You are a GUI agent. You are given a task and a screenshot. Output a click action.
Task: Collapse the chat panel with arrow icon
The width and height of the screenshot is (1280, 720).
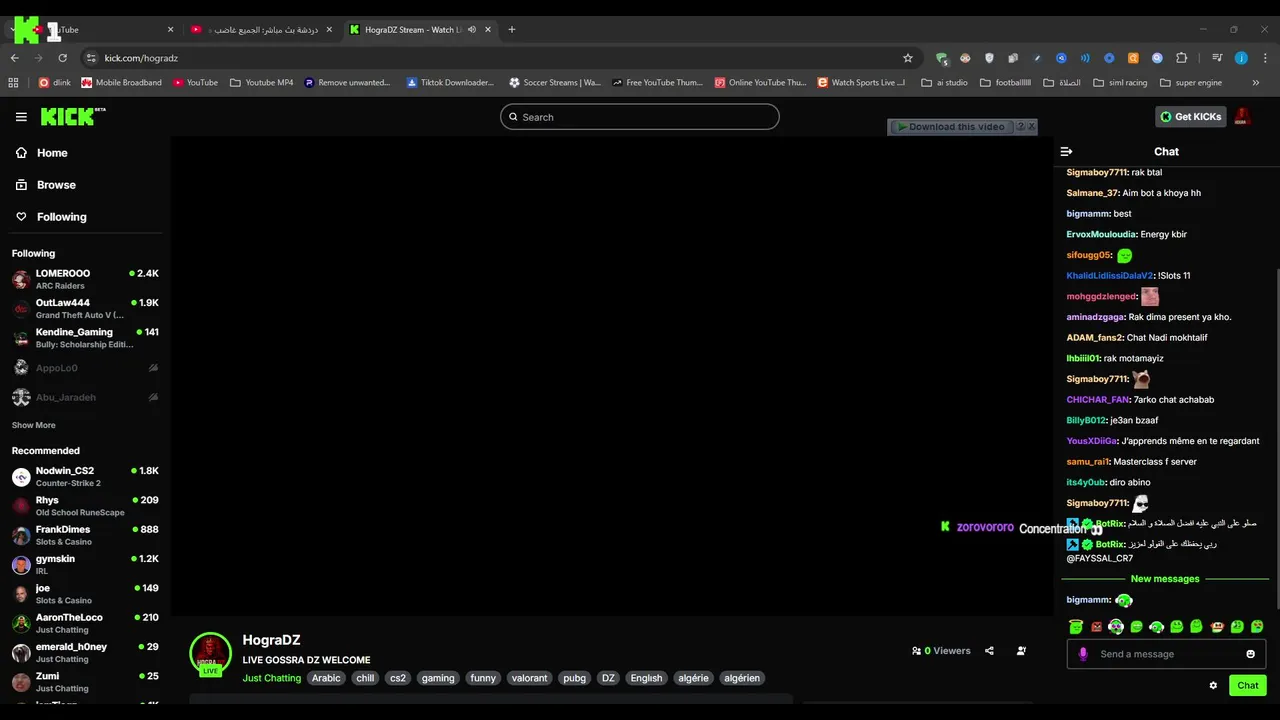tap(1066, 152)
